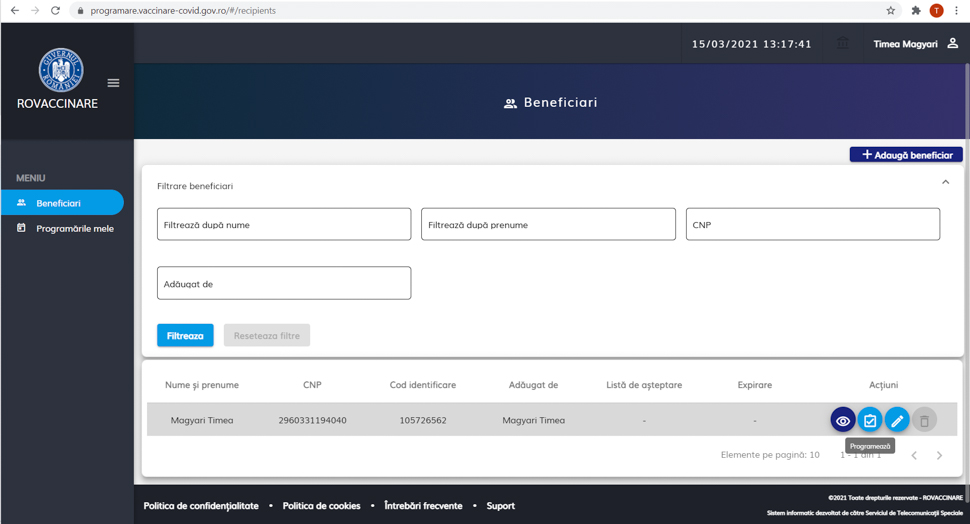Screen dimensions: 970x524
Task: Collapse the Filtrare beneficiari panel
Action: pos(945,183)
